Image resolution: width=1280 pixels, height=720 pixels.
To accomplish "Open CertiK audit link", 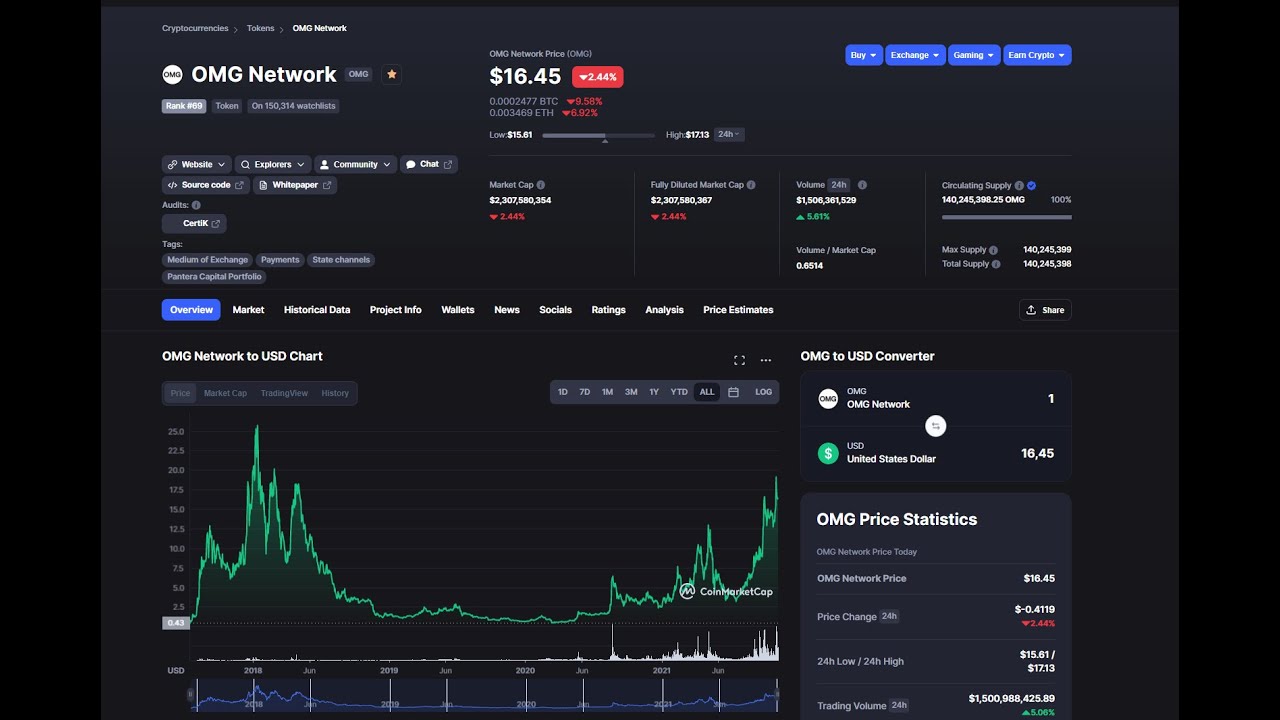I will coord(194,224).
